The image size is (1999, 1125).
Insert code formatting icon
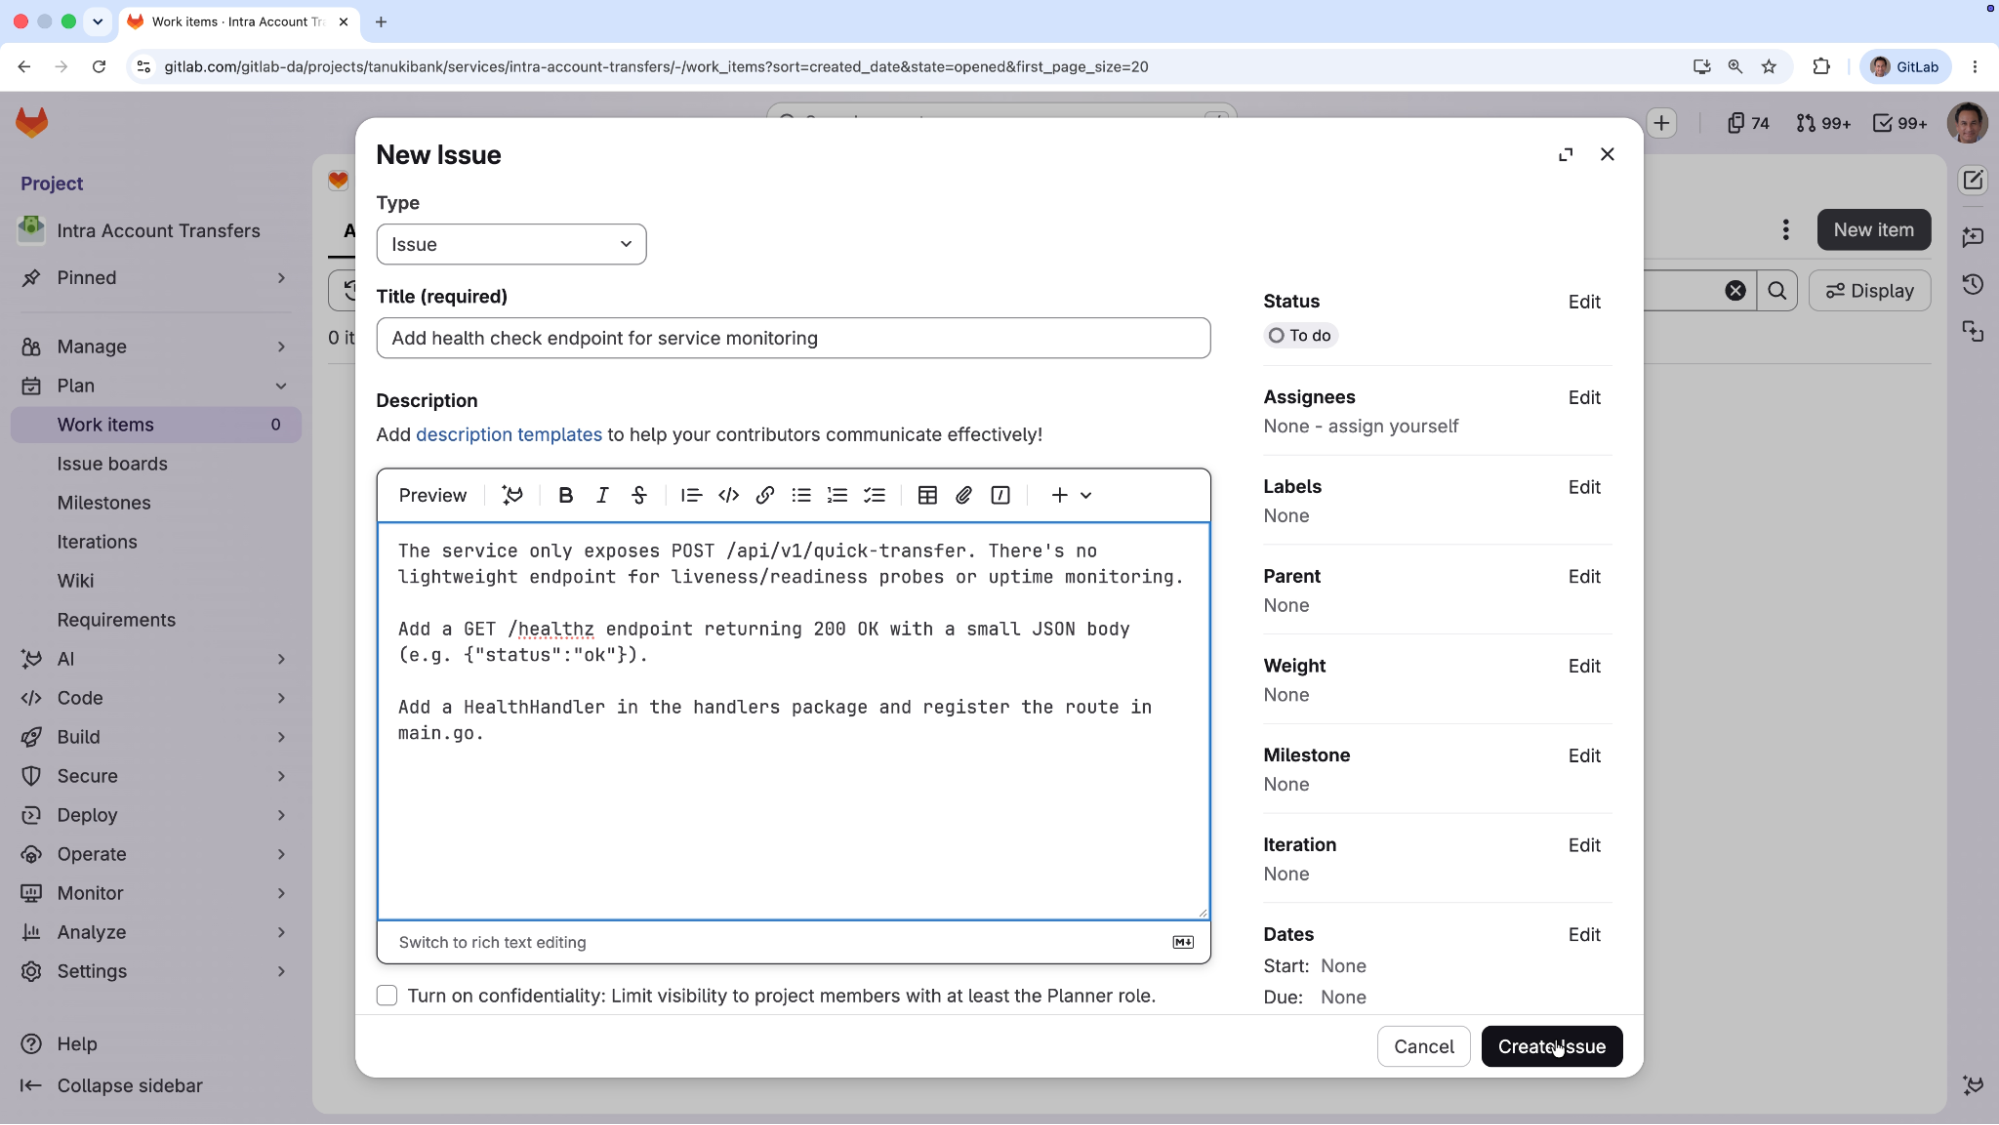[729, 495]
